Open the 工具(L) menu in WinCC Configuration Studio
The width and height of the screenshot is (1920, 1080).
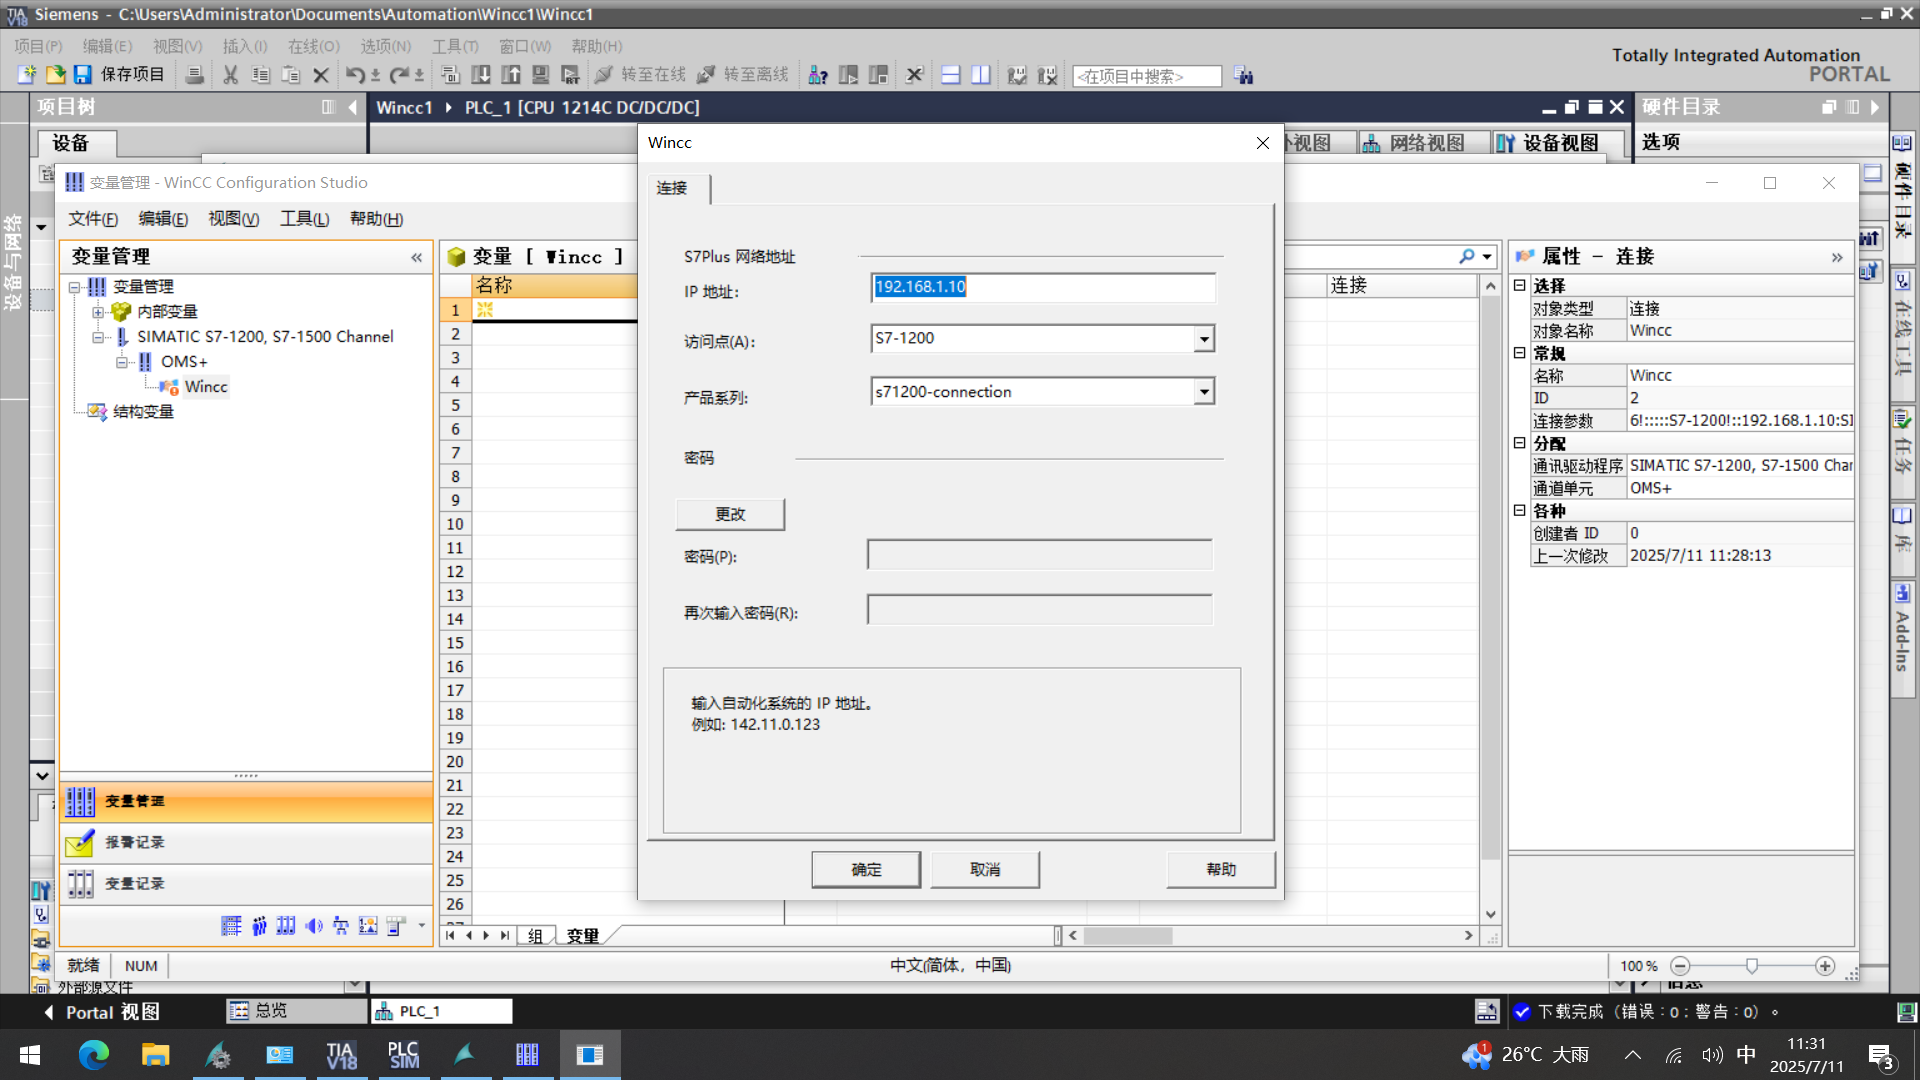(x=304, y=219)
